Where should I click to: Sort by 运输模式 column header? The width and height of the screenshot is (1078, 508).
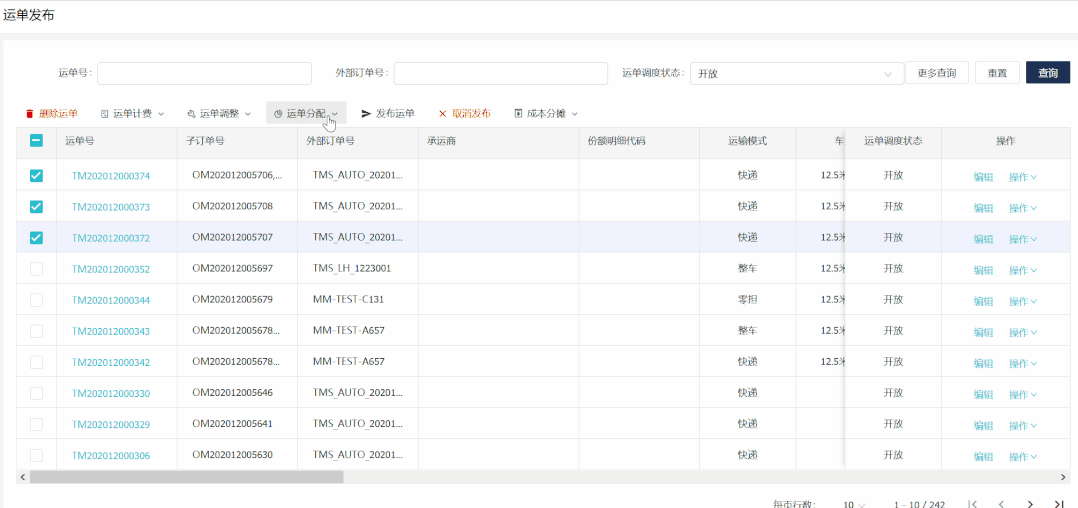(747, 142)
